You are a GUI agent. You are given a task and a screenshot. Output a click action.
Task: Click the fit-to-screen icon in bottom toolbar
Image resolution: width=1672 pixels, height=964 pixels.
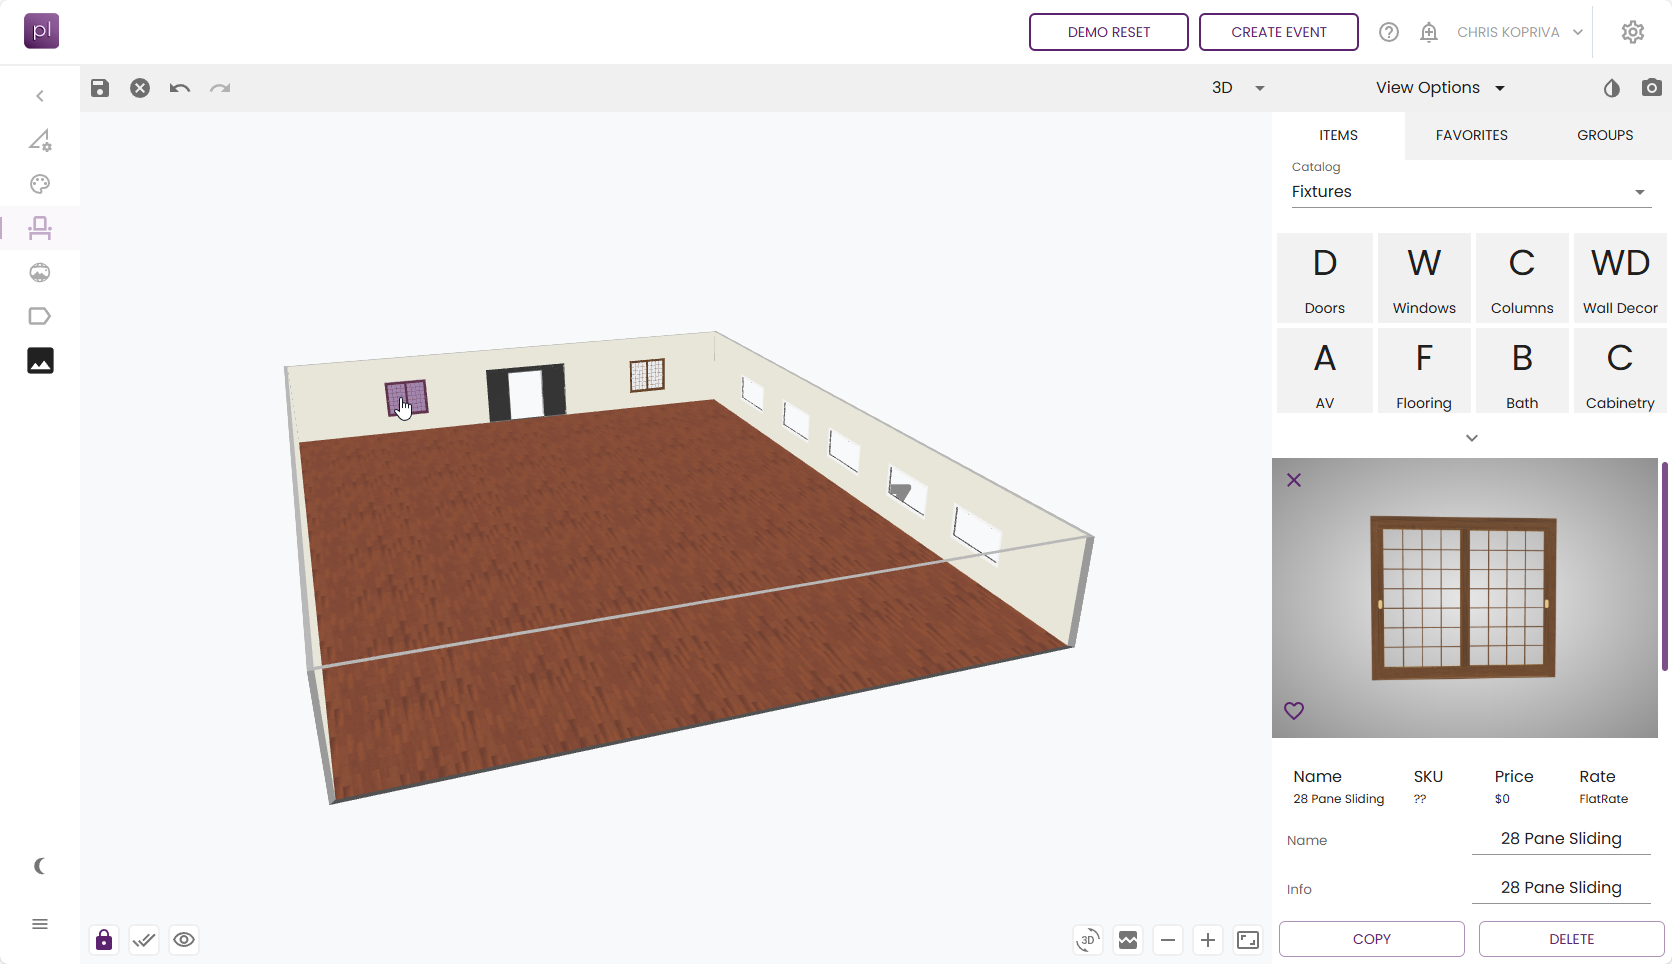(x=1247, y=940)
